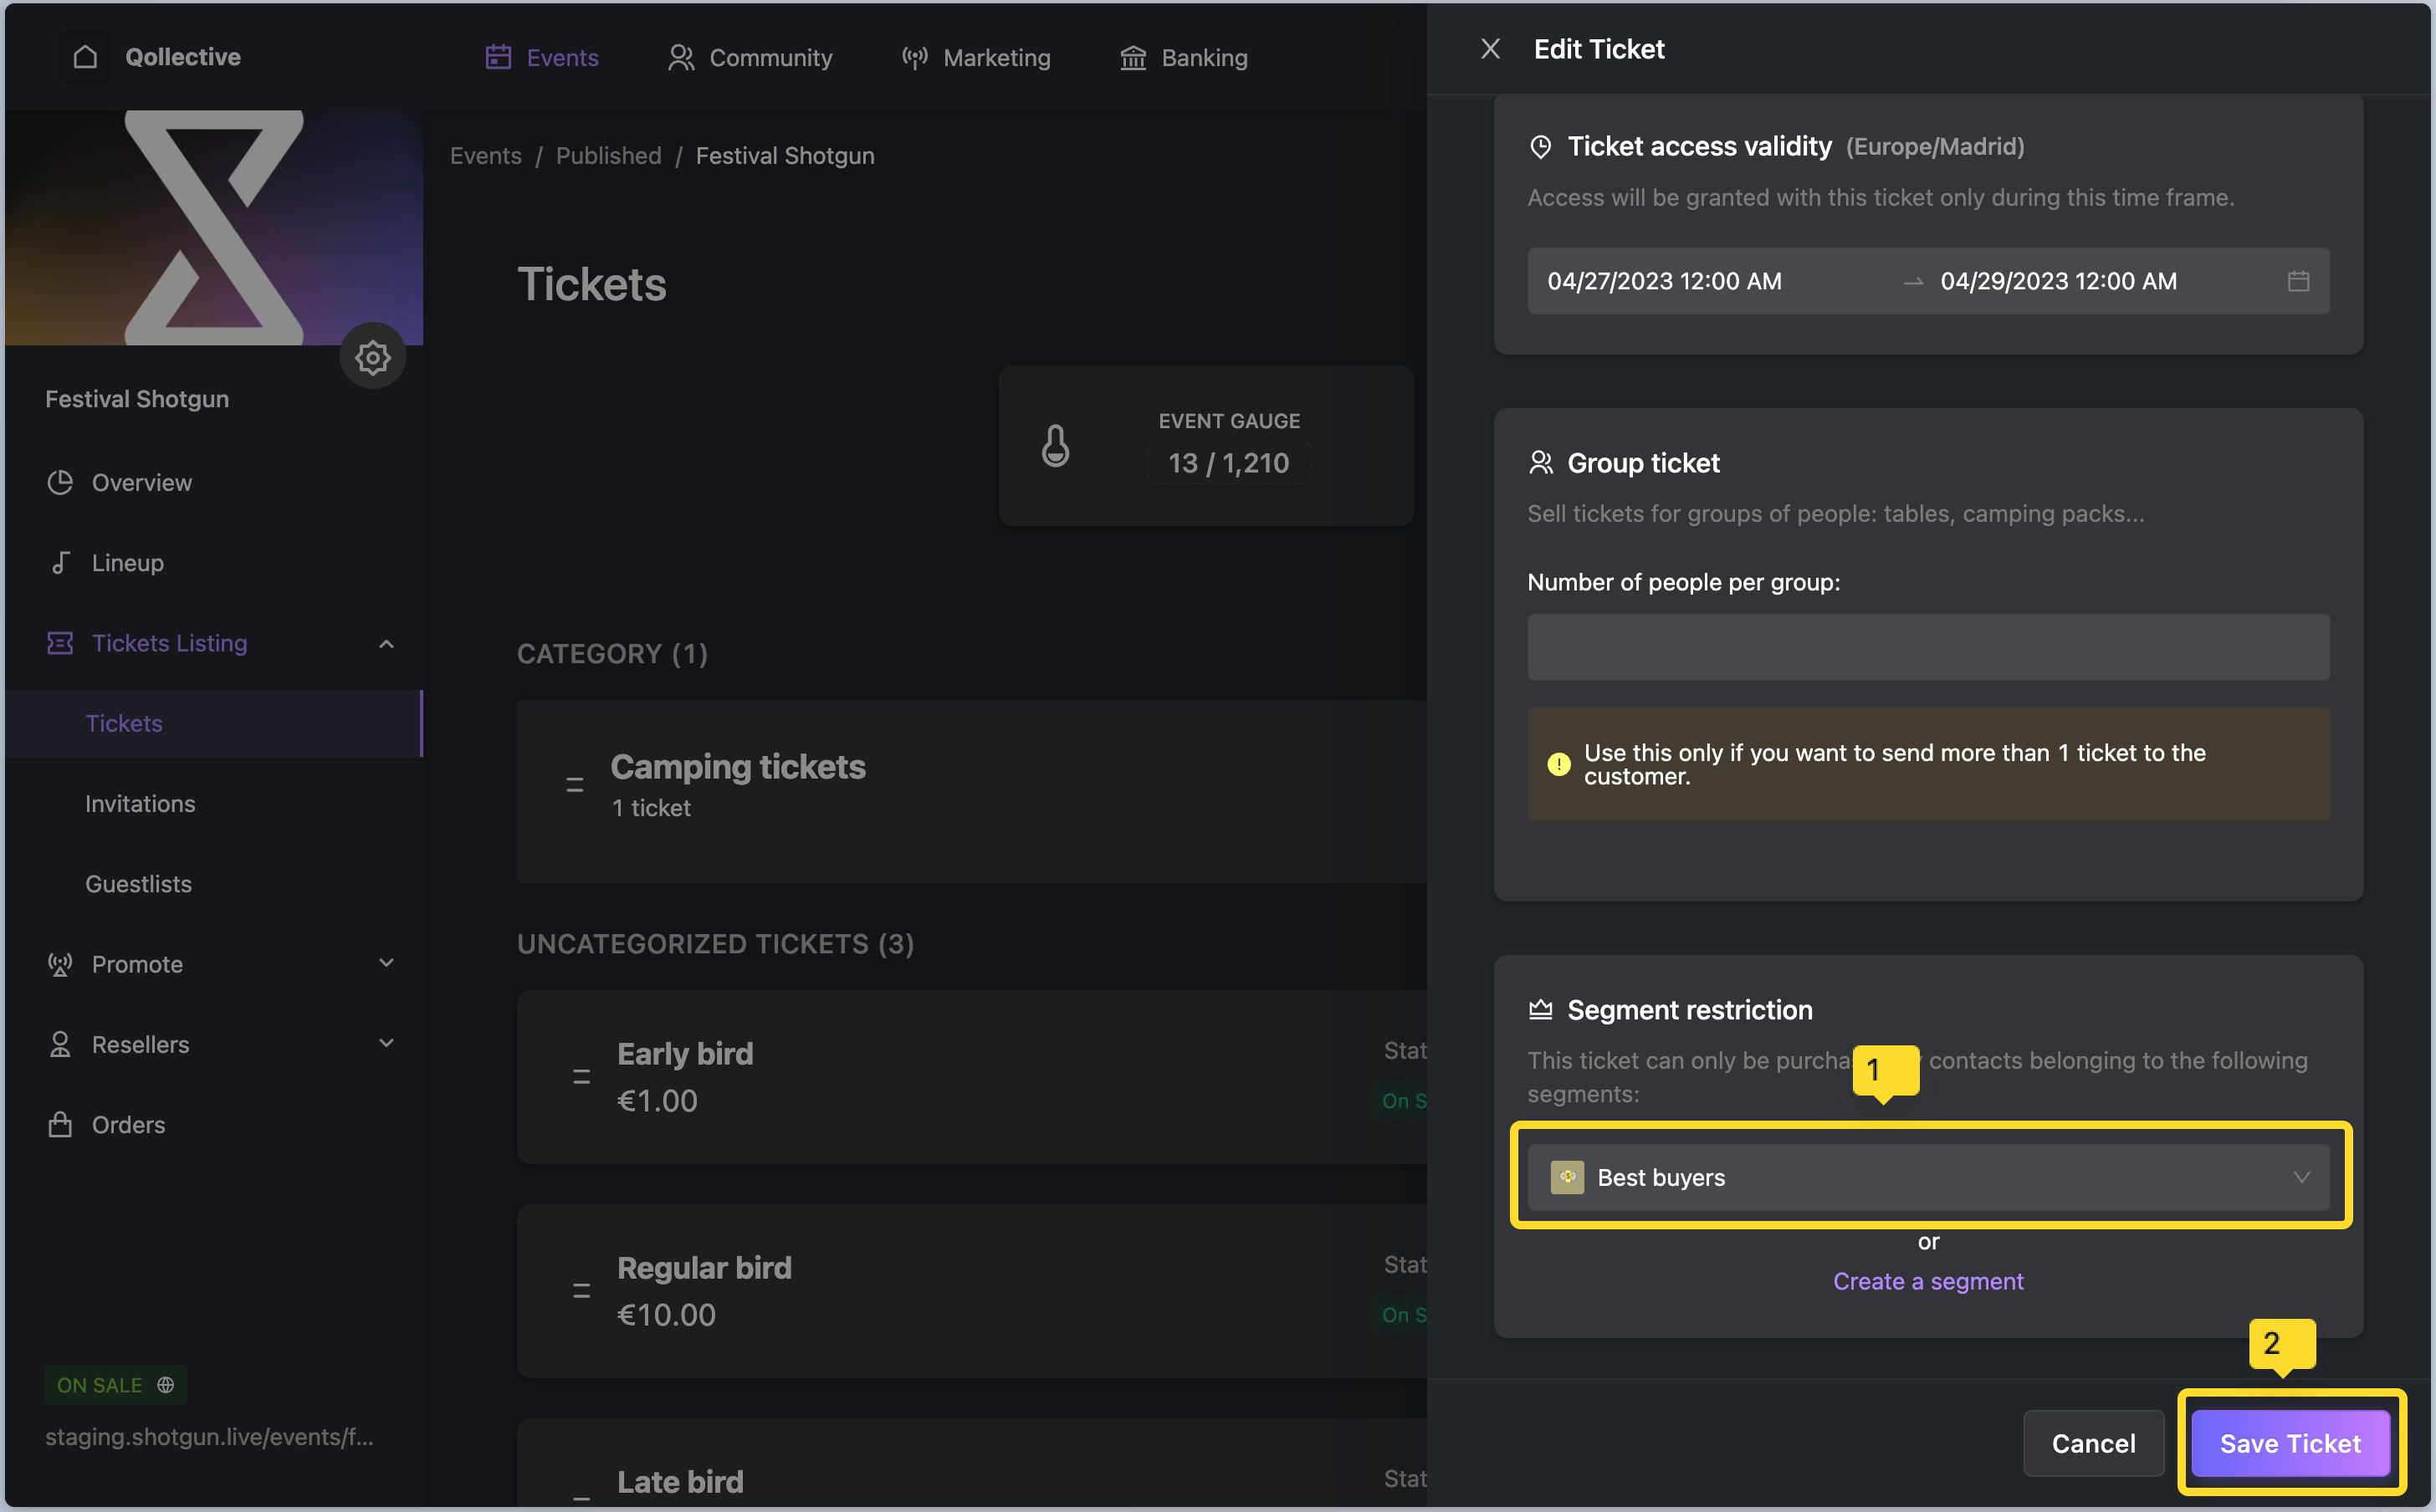
Task: Open the Community tab
Action: (x=750, y=58)
